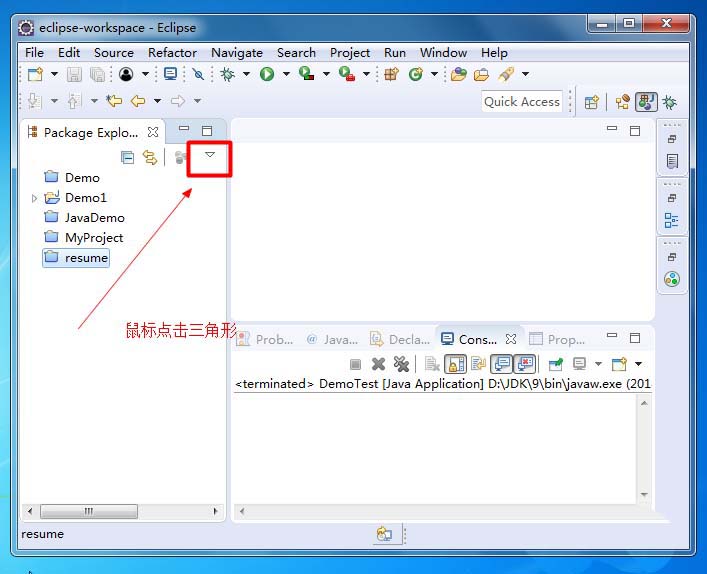Click the Save All icon
This screenshot has width=707, height=574.
[x=97, y=74]
